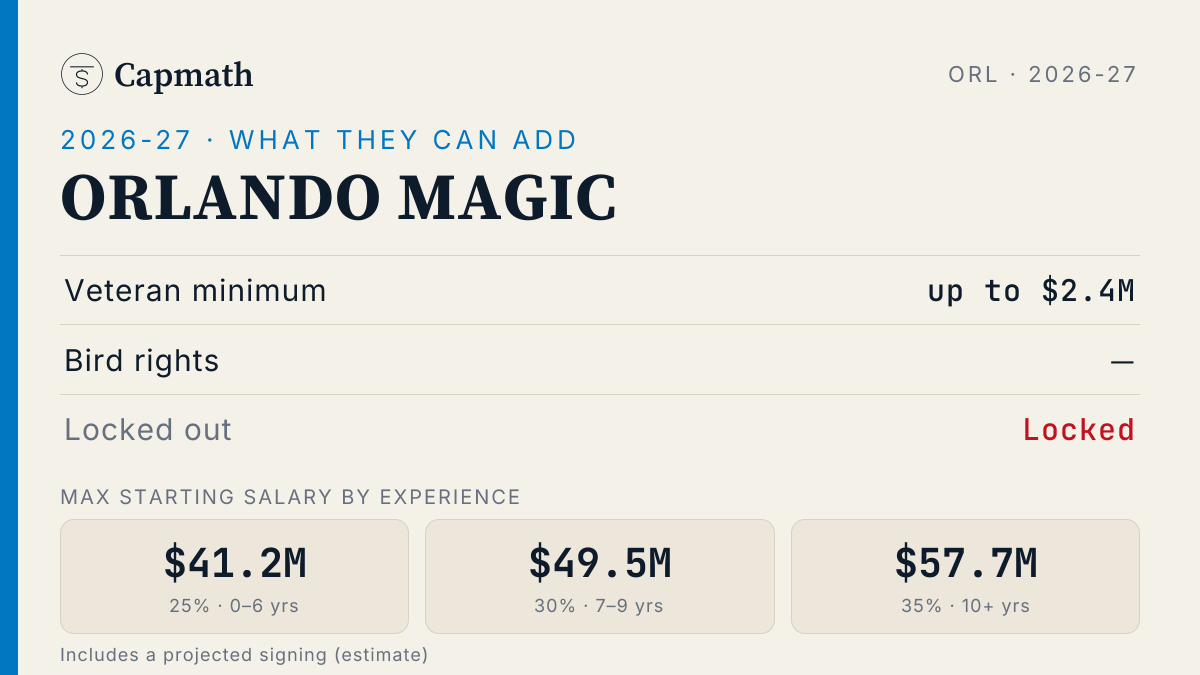This screenshot has width=1200, height=675.
Task: Select the Bird rights row
Action: tap(600, 360)
